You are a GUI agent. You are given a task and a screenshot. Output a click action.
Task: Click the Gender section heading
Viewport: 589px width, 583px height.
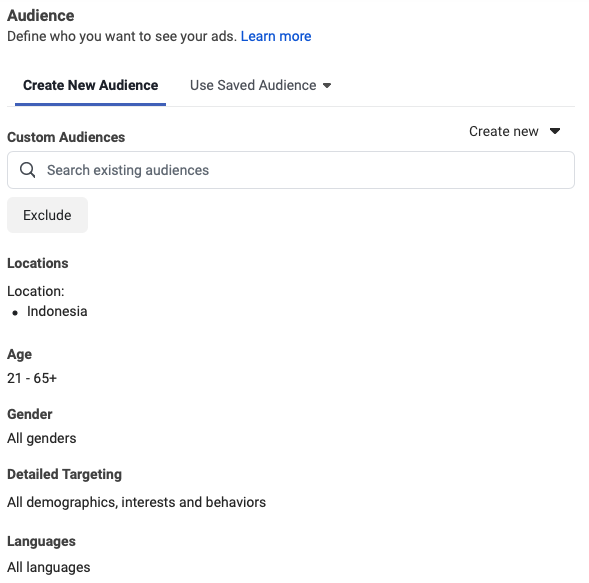30,414
